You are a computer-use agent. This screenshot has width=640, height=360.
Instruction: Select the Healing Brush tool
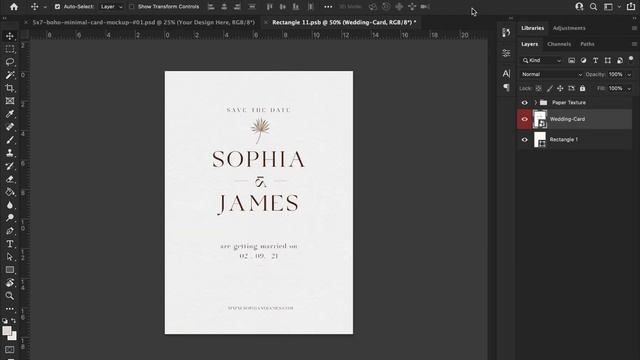[10, 127]
